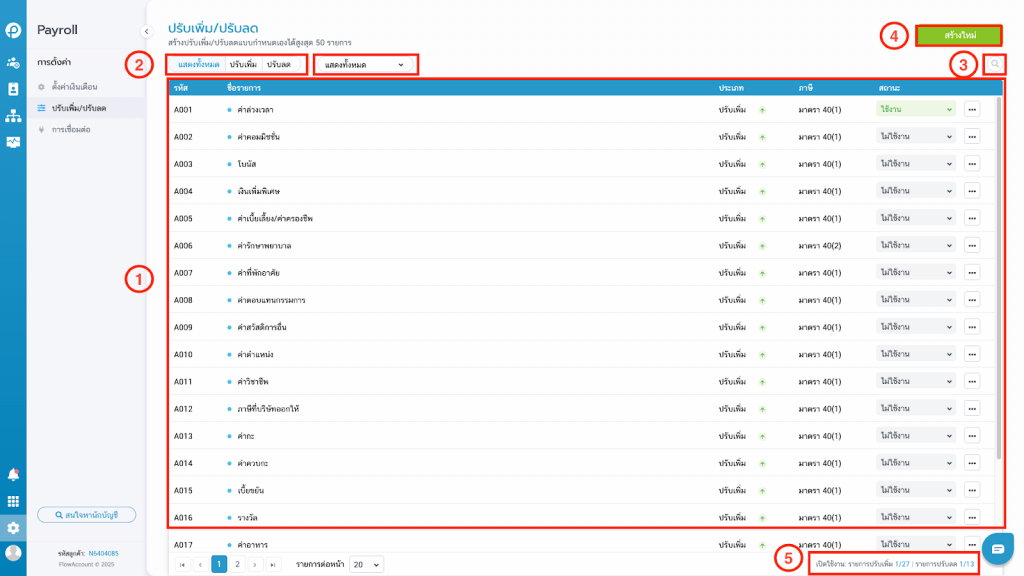This screenshot has width=1024, height=576.
Task: Click the green สร้างใหม่ button
Action: tap(959, 36)
